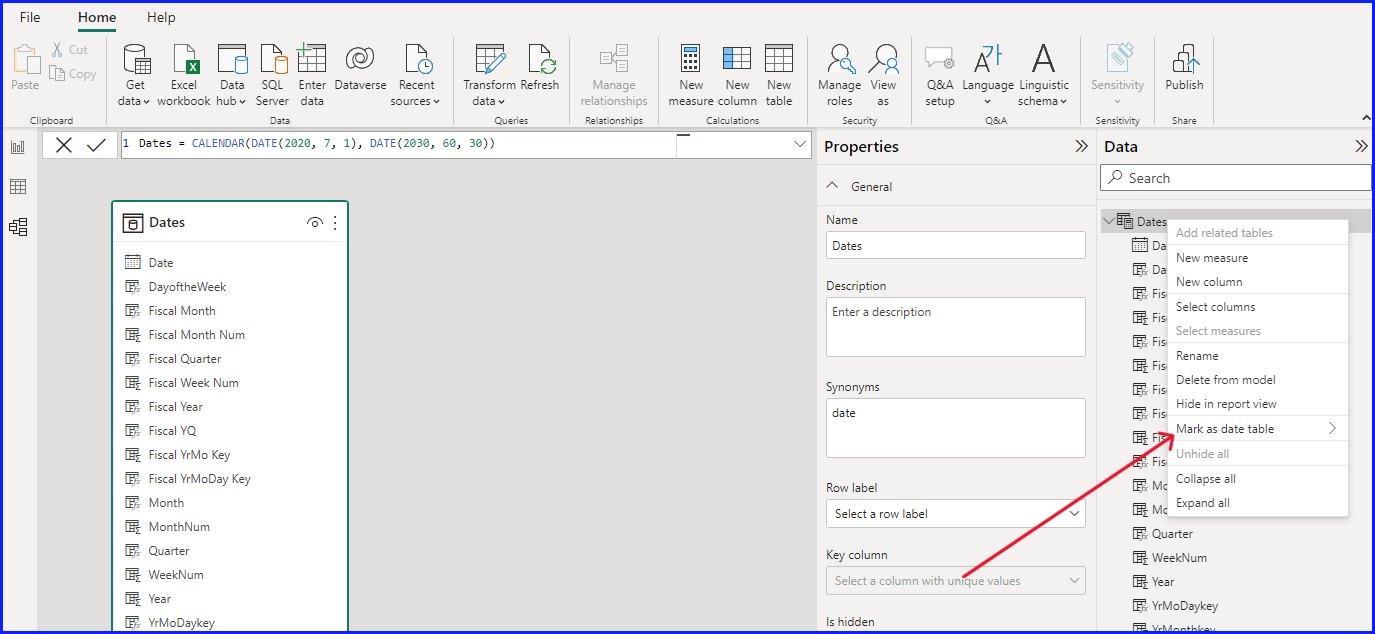
Task: Toggle visibility of Dates table card
Action: coord(315,223)
